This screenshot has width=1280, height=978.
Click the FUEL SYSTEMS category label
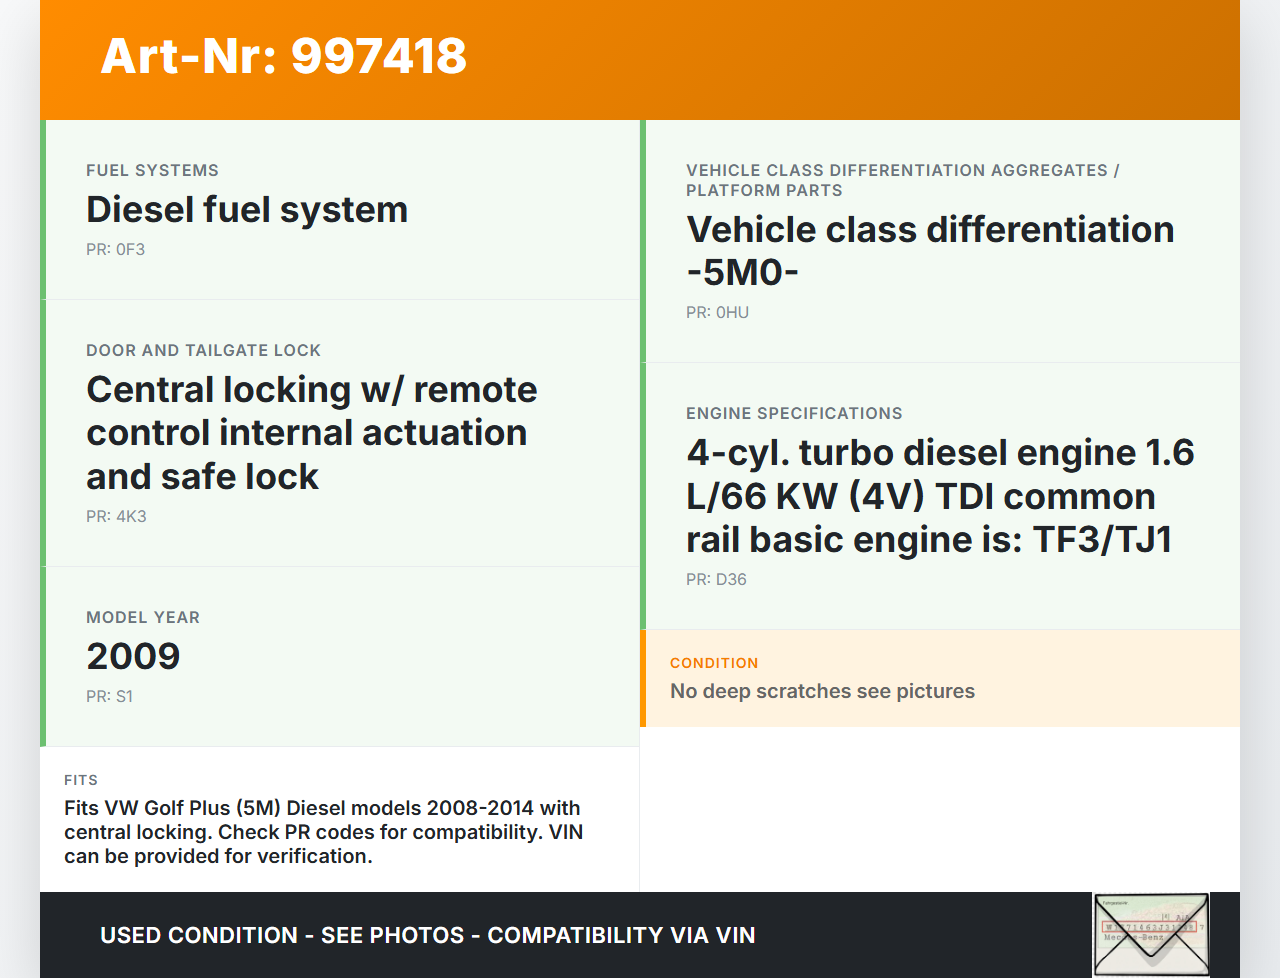tap(152, 170)
